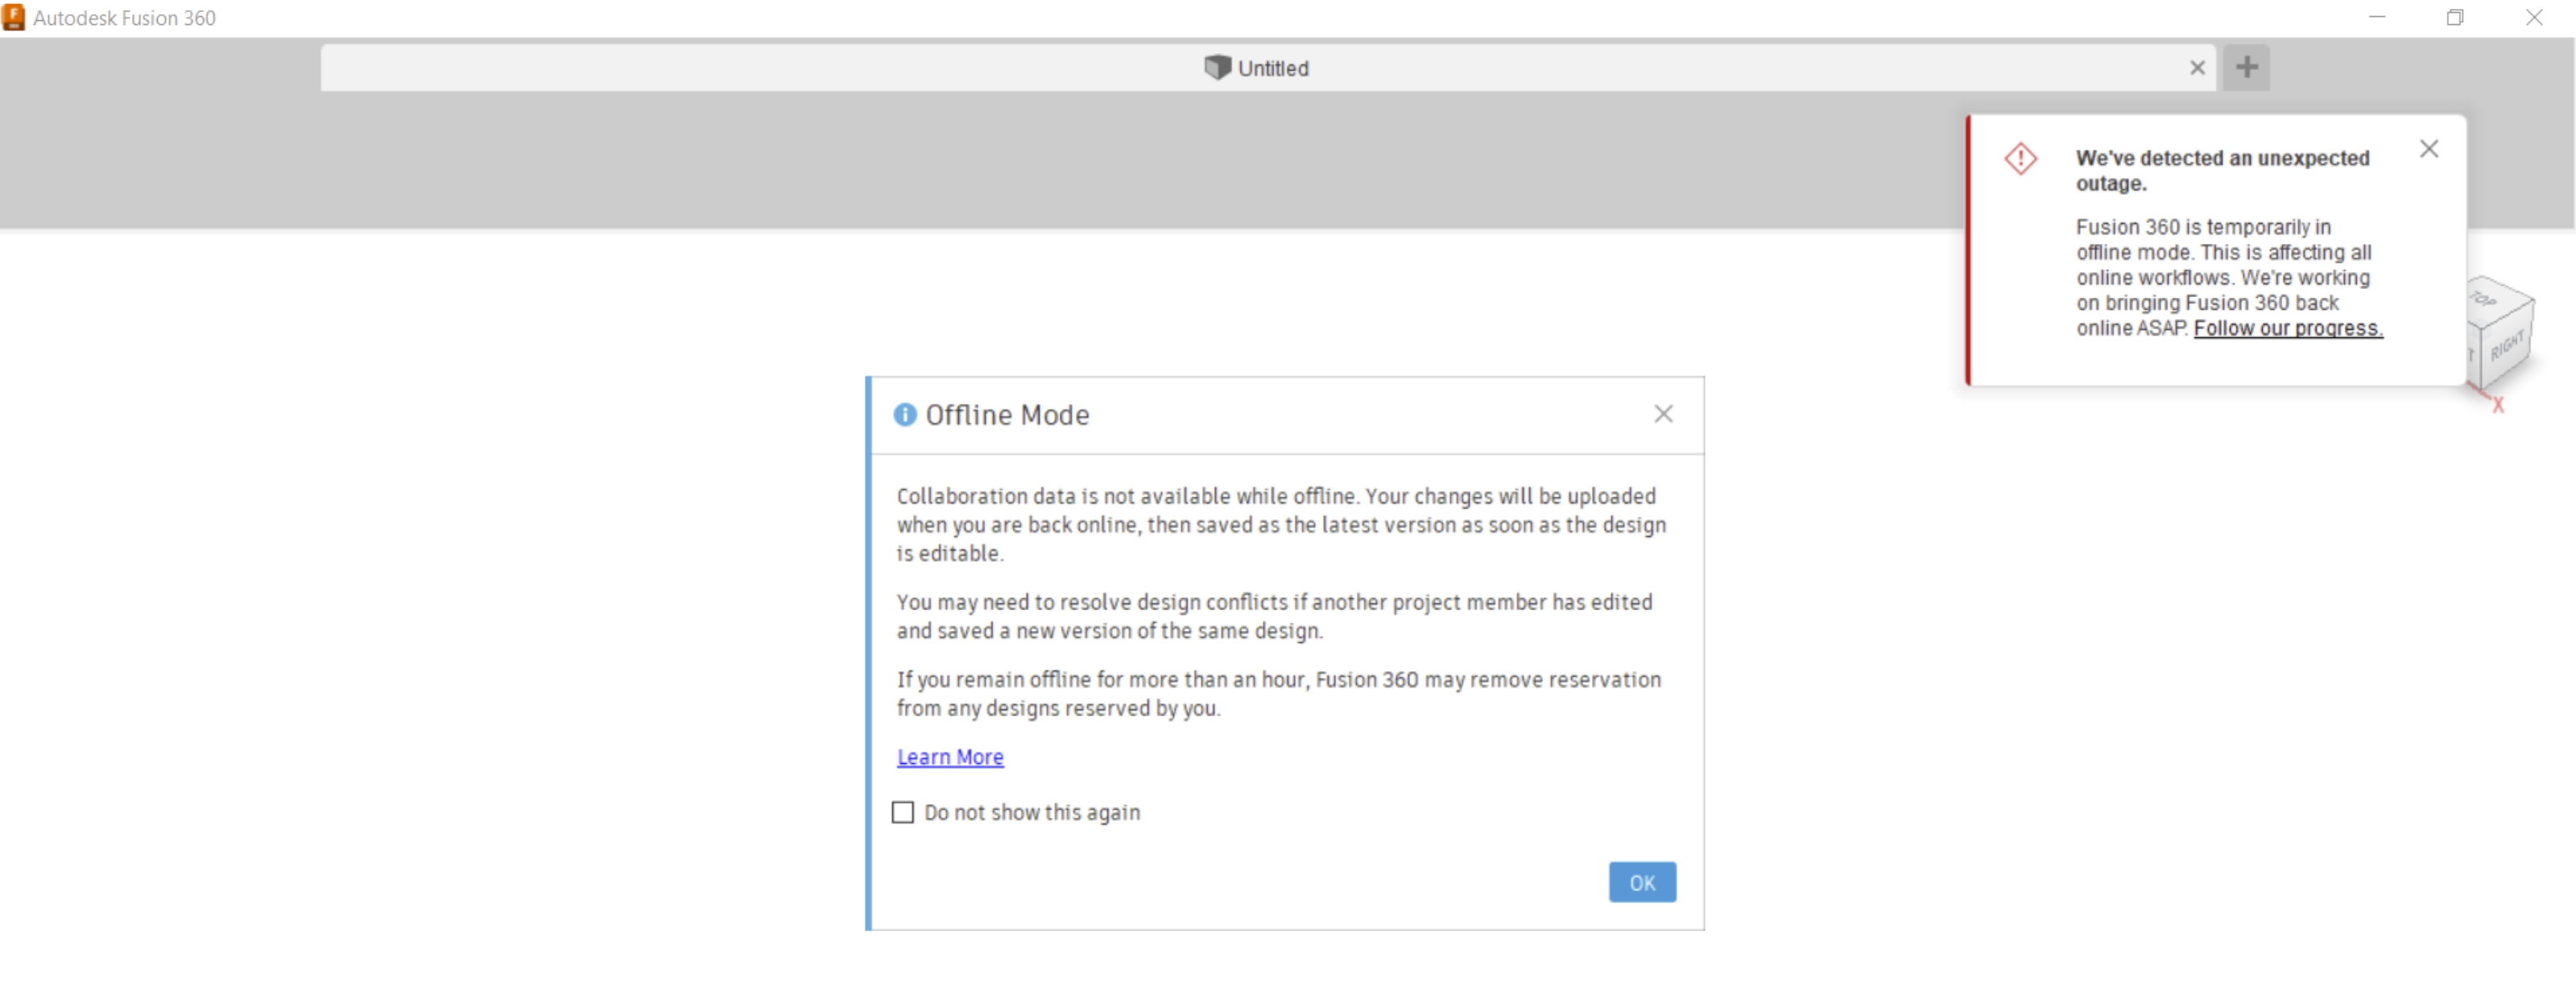Click the blue info icon beside Offline Mode
2576x990 pixels.
(904, 415)
